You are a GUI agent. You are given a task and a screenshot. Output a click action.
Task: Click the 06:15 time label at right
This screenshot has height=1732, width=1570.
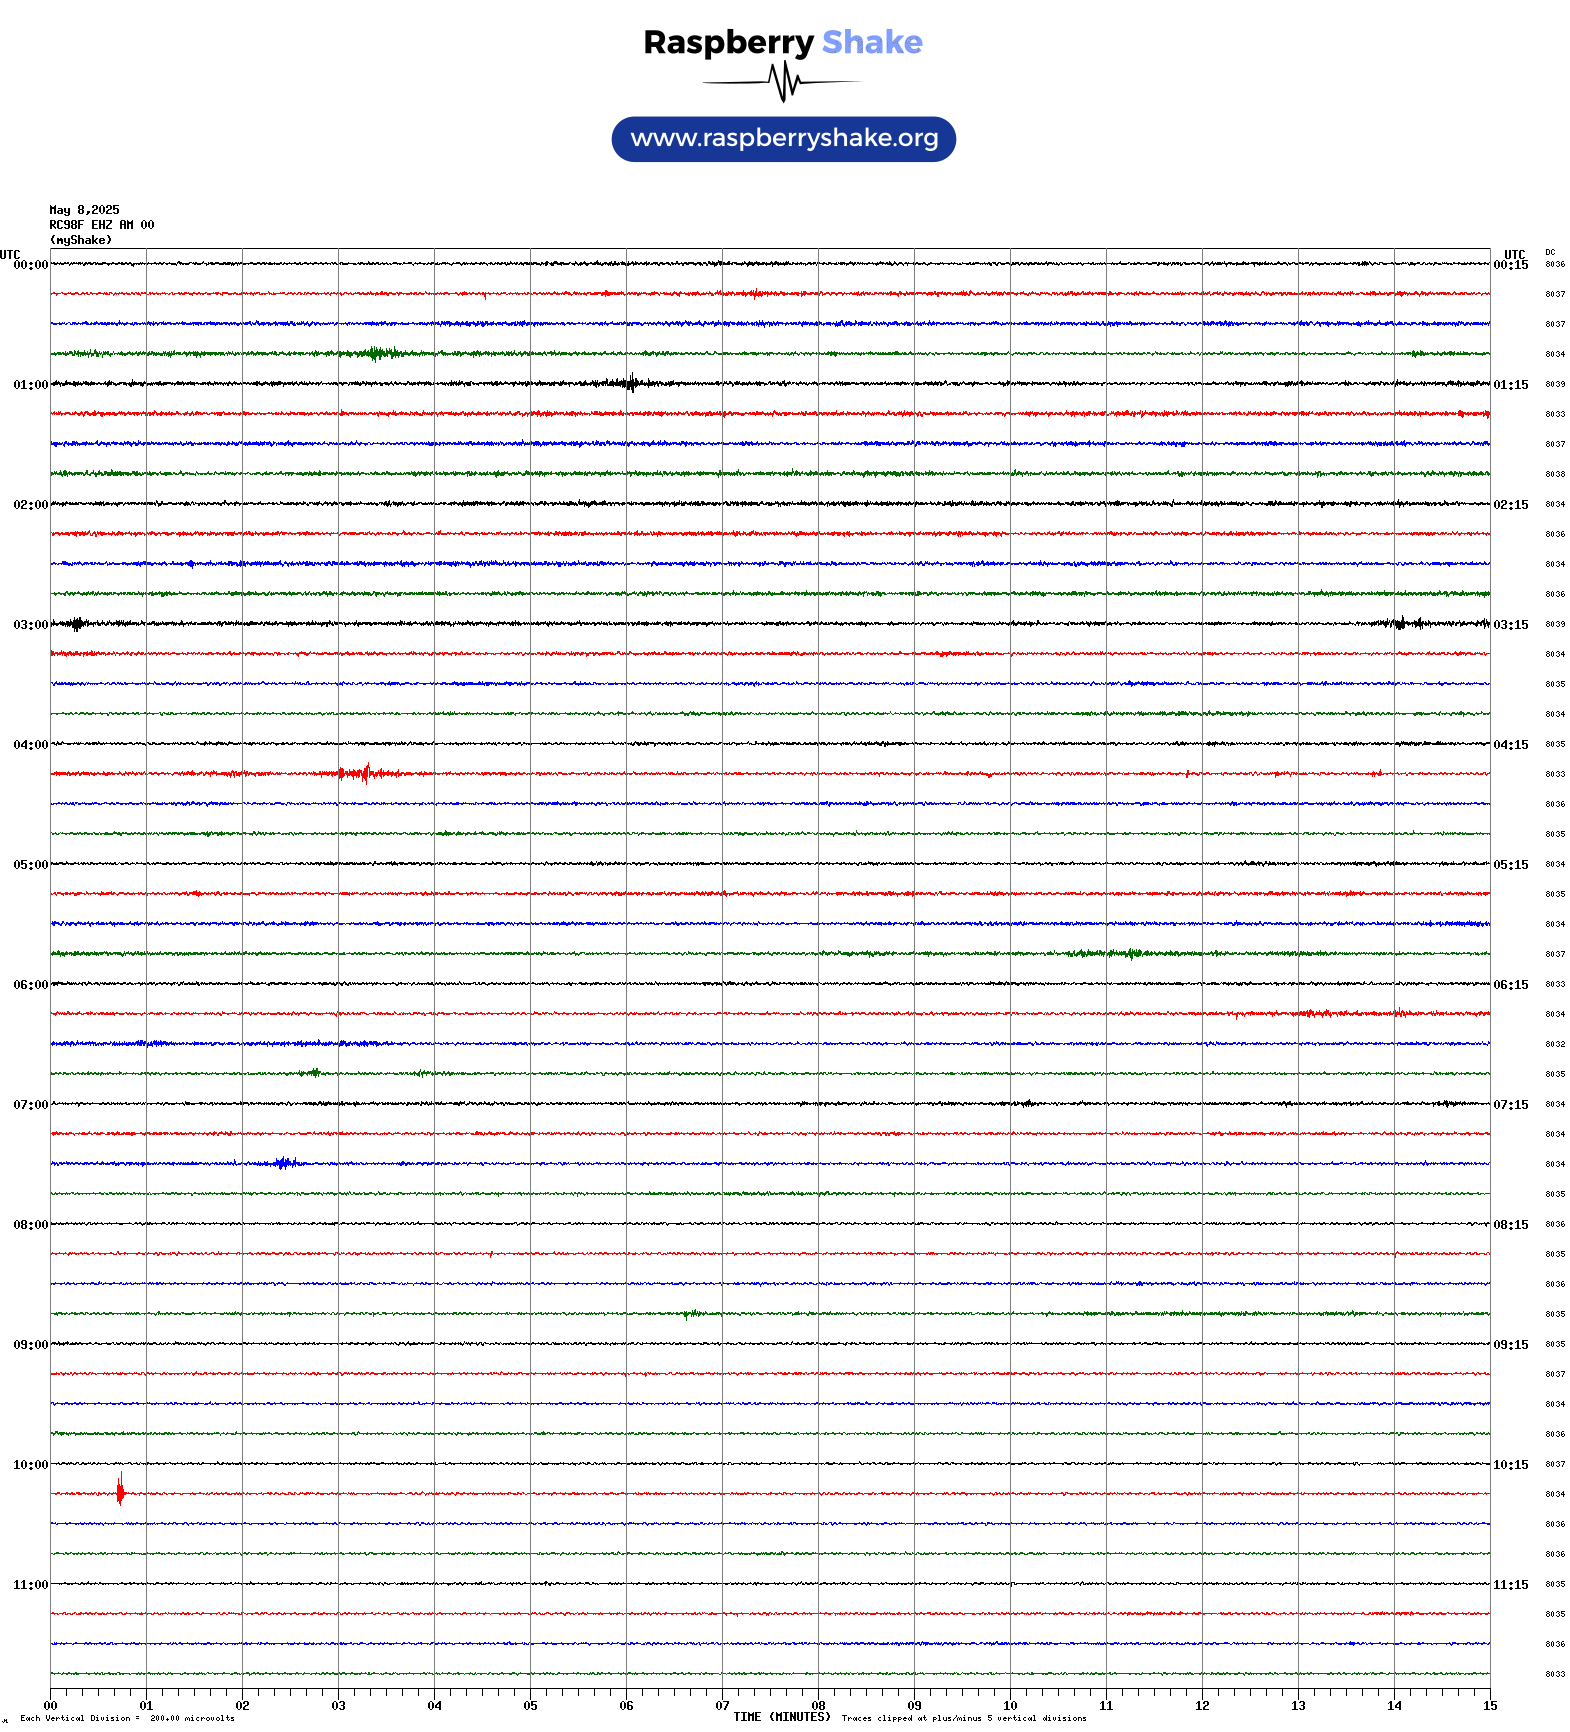(x=1511, y=985)
